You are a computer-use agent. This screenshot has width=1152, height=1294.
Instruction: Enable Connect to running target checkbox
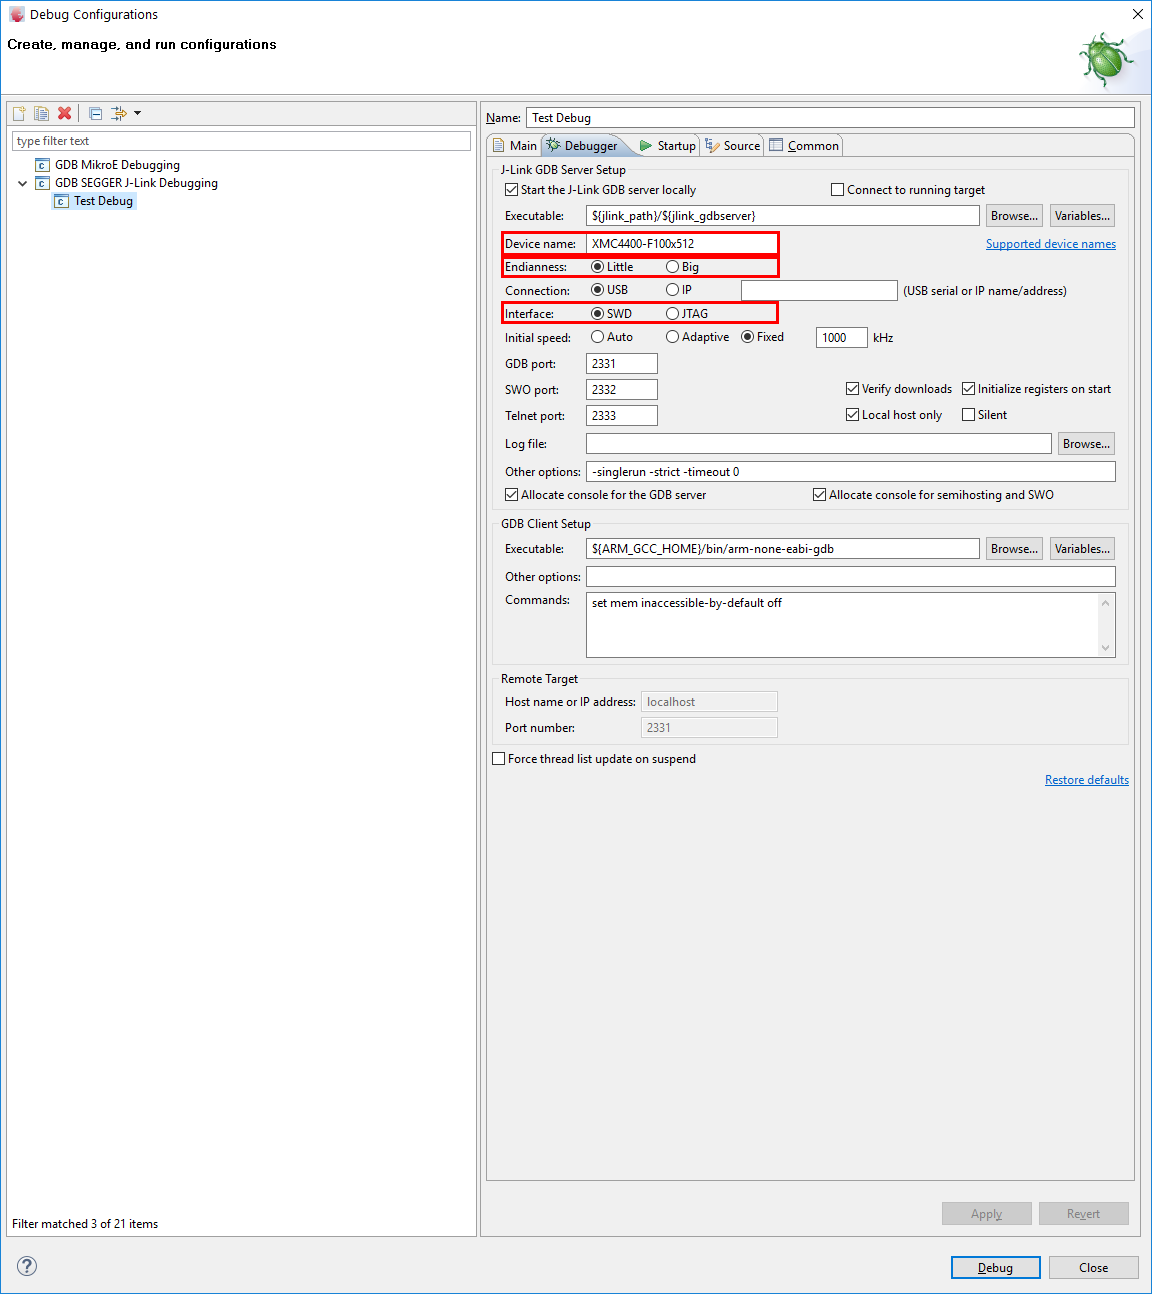point(838,190)
